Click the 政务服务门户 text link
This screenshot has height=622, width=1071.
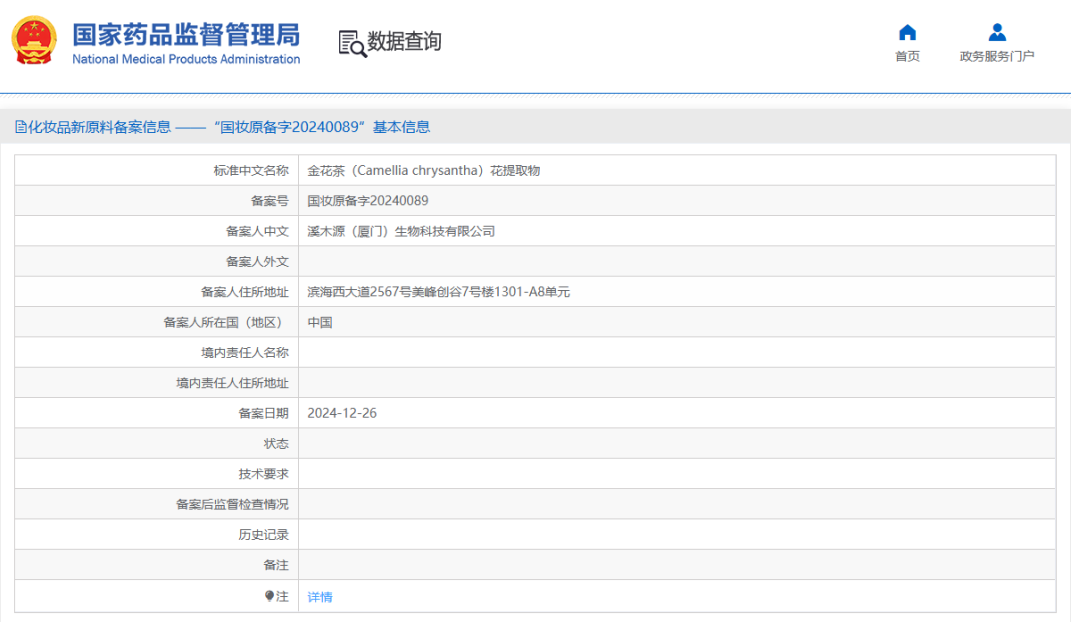[997, 56]
